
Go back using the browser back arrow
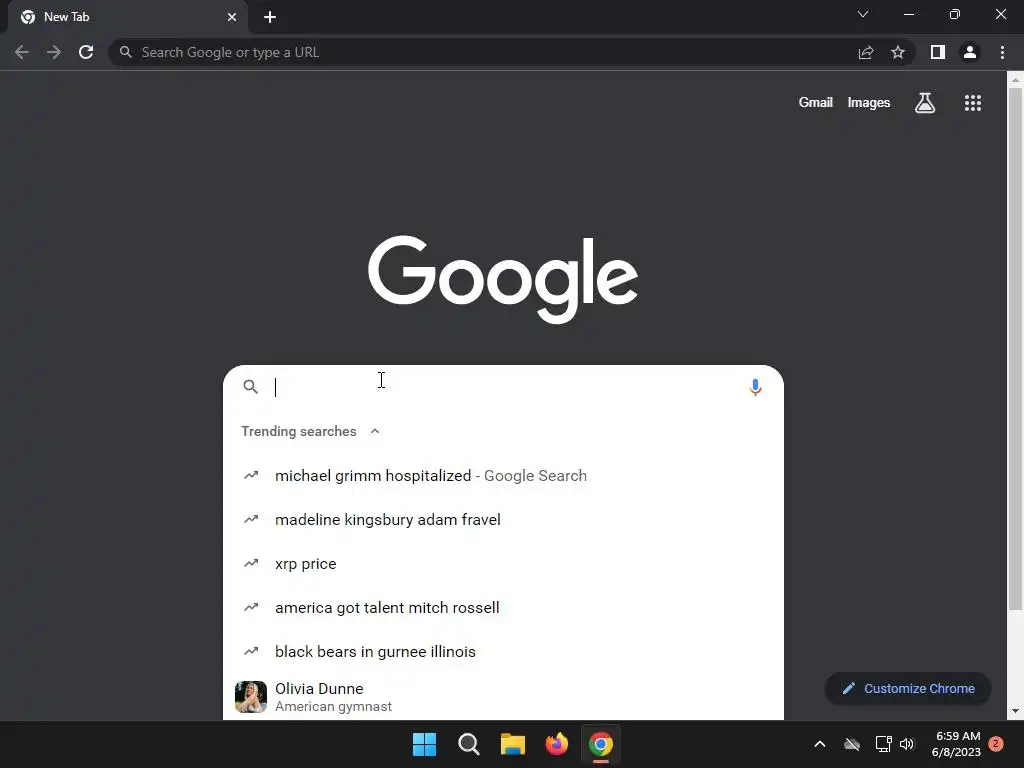22,52
